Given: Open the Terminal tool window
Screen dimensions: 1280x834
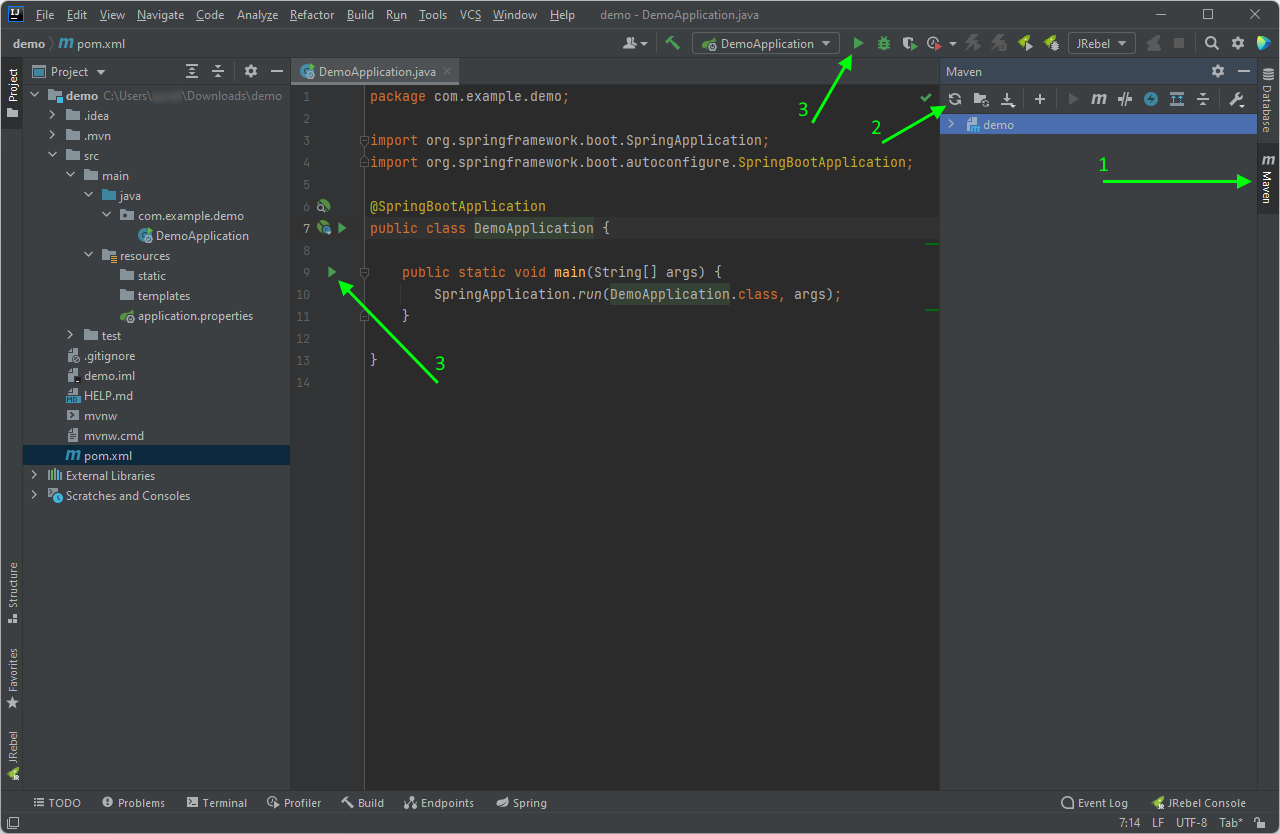Looking at the screenshot, I should point(217,802).
